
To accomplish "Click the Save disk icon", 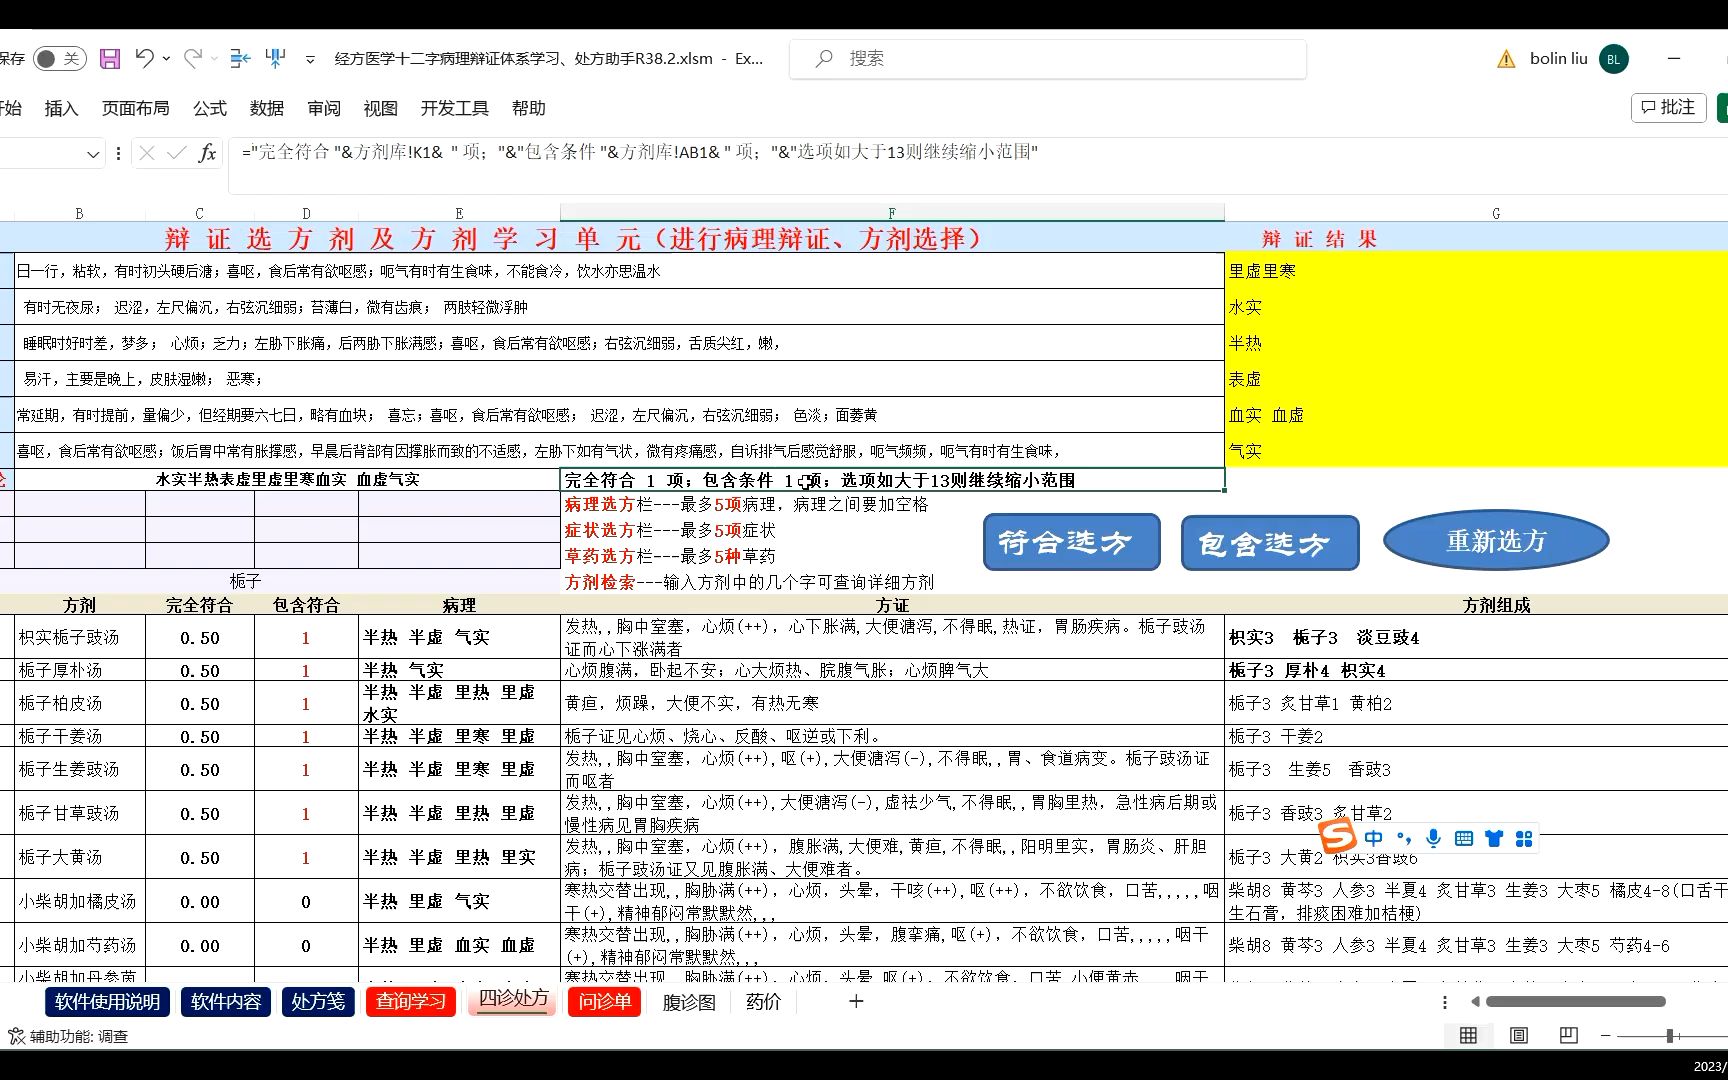I will tap(110, 59).
